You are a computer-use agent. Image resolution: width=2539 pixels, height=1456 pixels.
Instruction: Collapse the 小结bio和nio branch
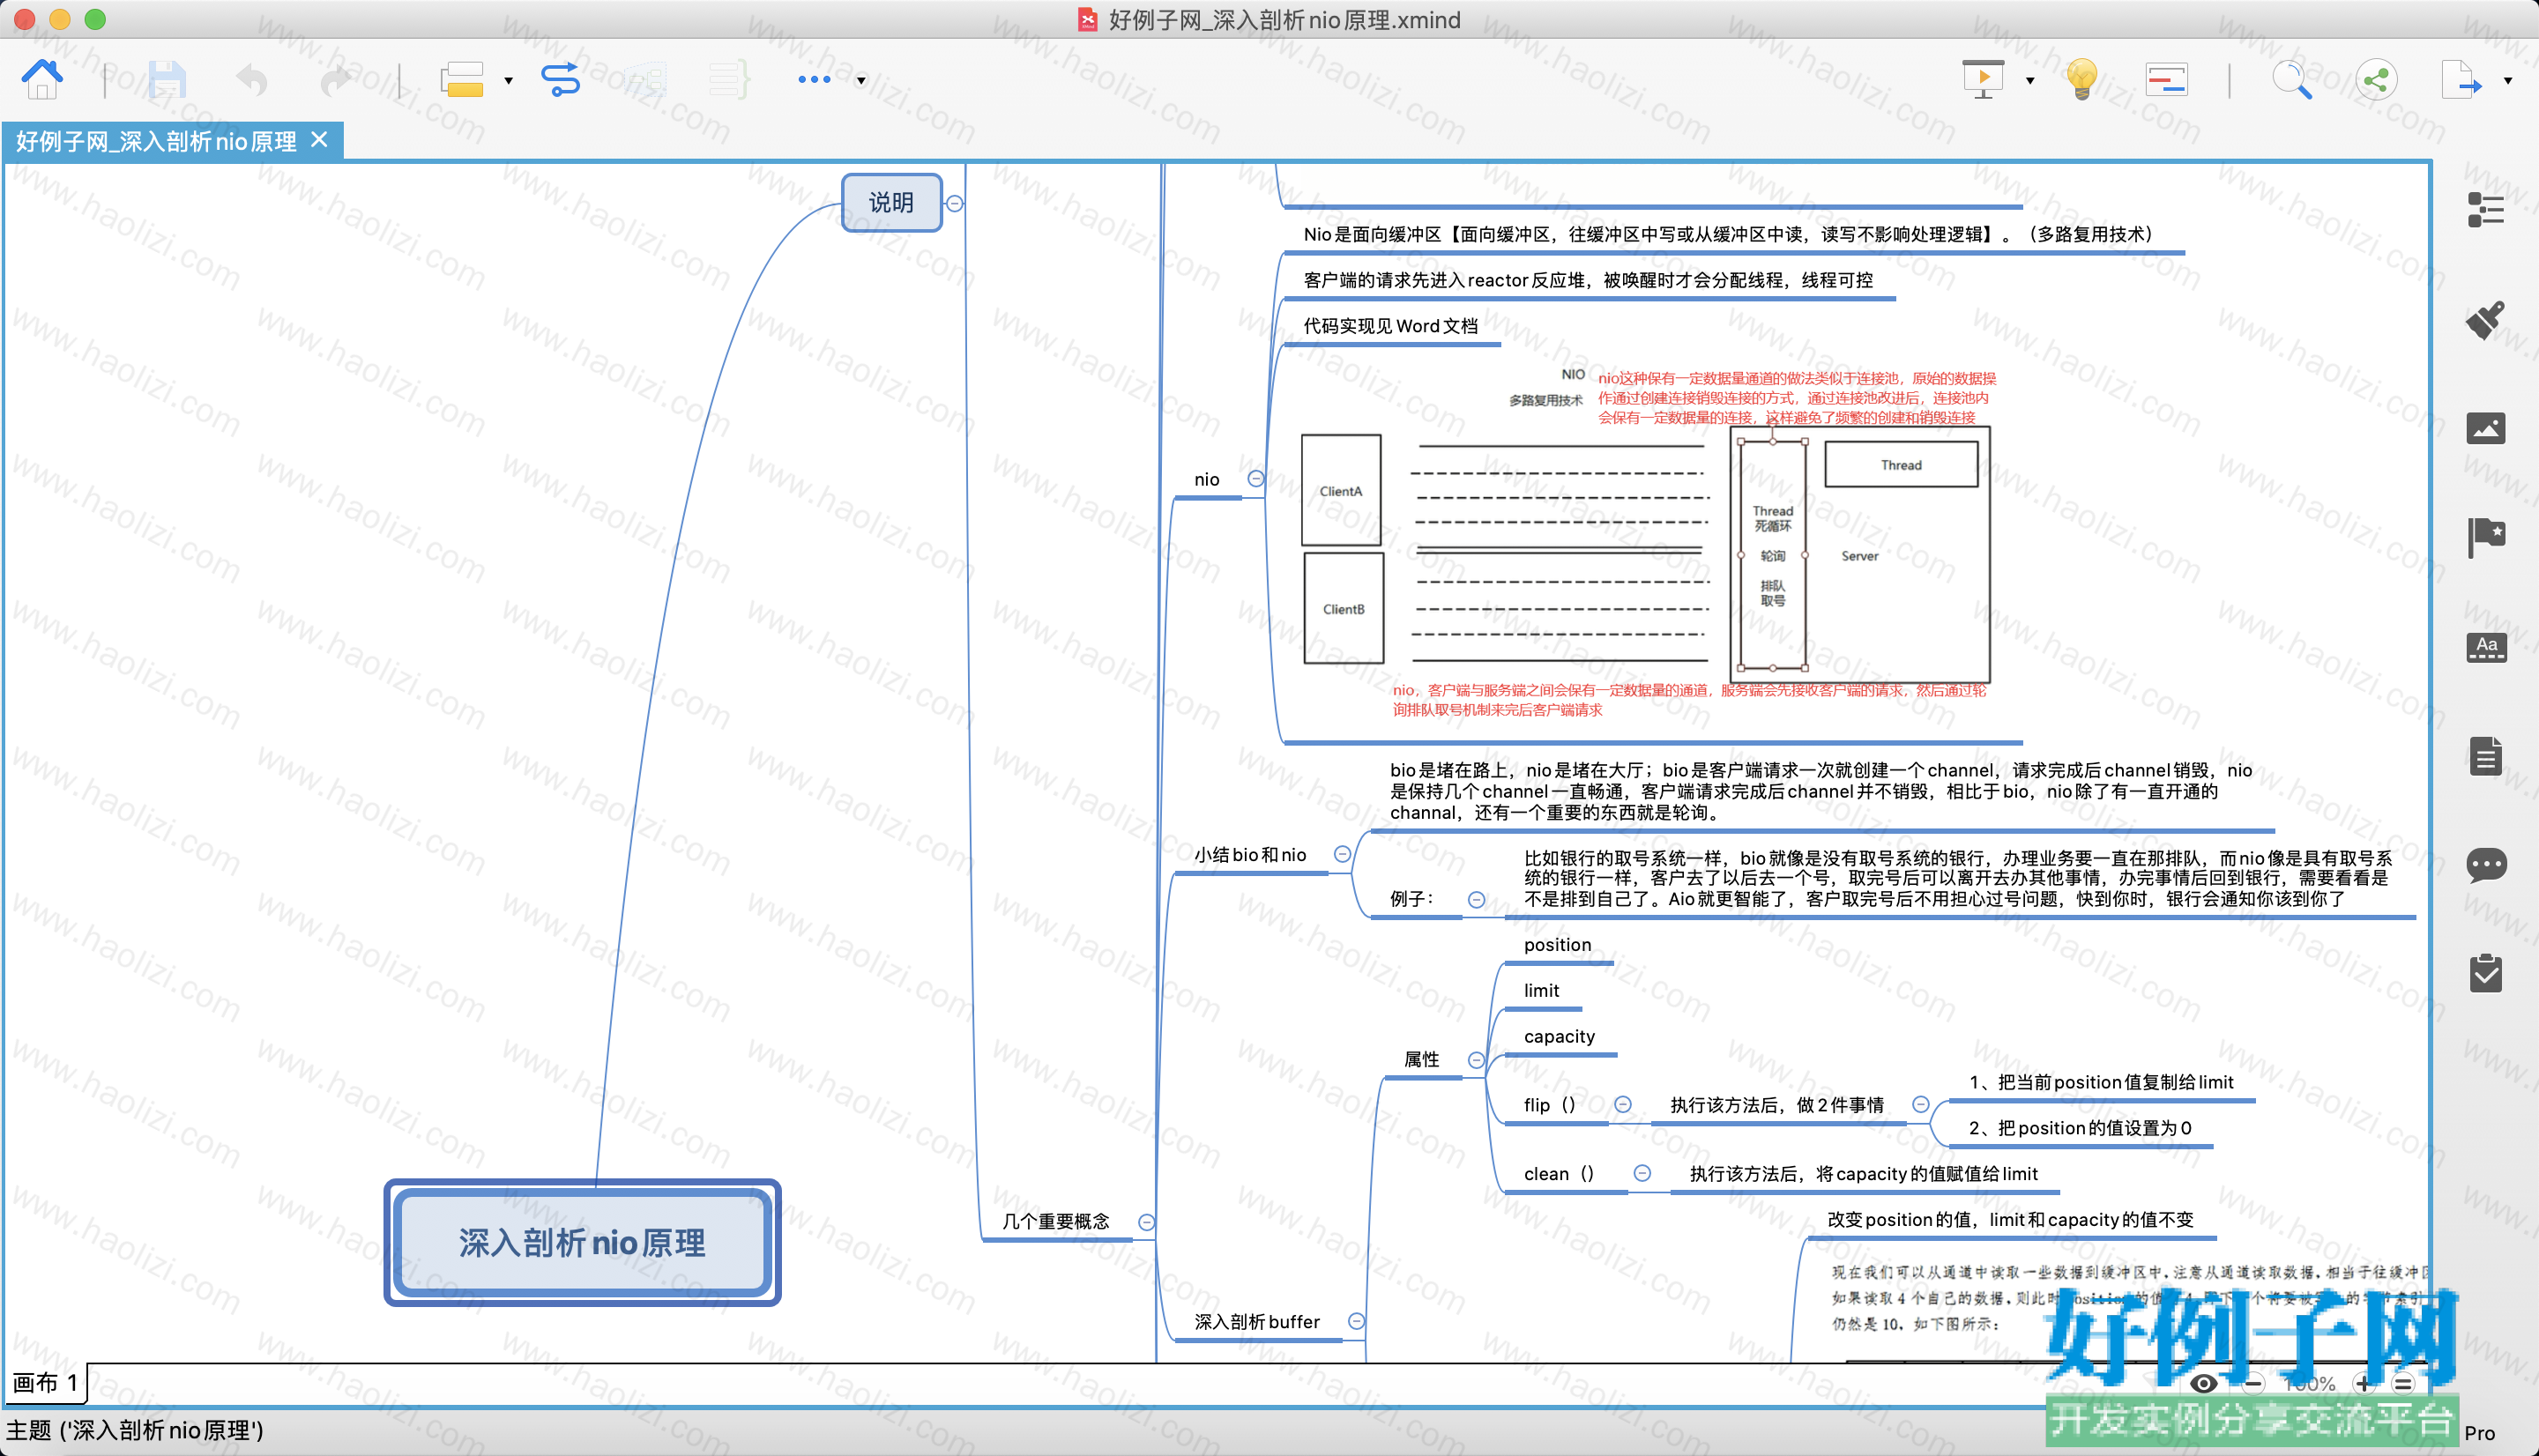point(1343,854)
